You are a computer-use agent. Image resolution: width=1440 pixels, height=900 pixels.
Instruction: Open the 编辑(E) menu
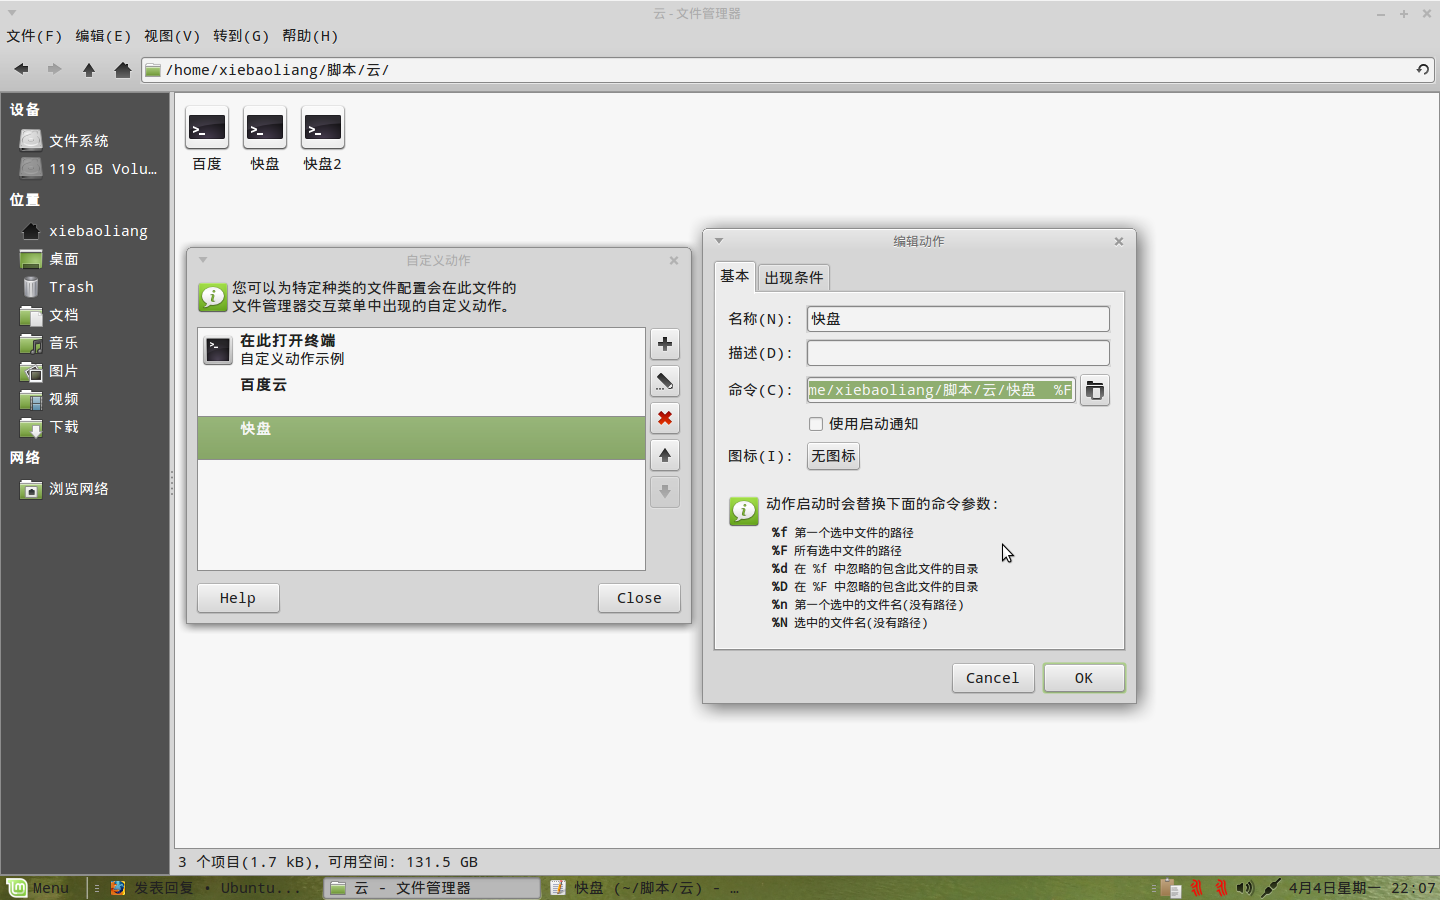pyautogui.click(x=103, y=36)
